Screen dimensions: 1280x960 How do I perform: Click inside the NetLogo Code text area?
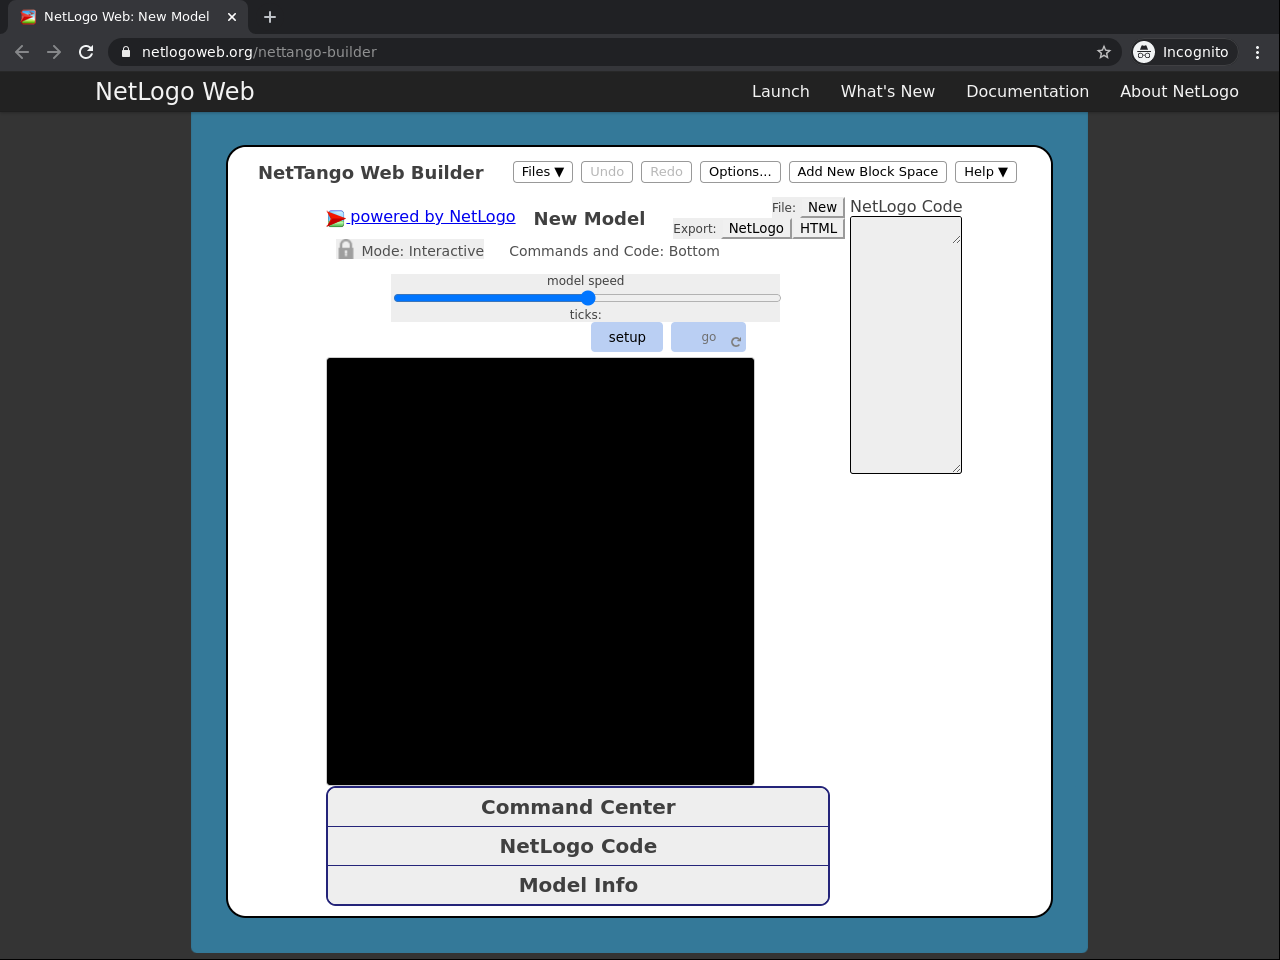[906, 345]
